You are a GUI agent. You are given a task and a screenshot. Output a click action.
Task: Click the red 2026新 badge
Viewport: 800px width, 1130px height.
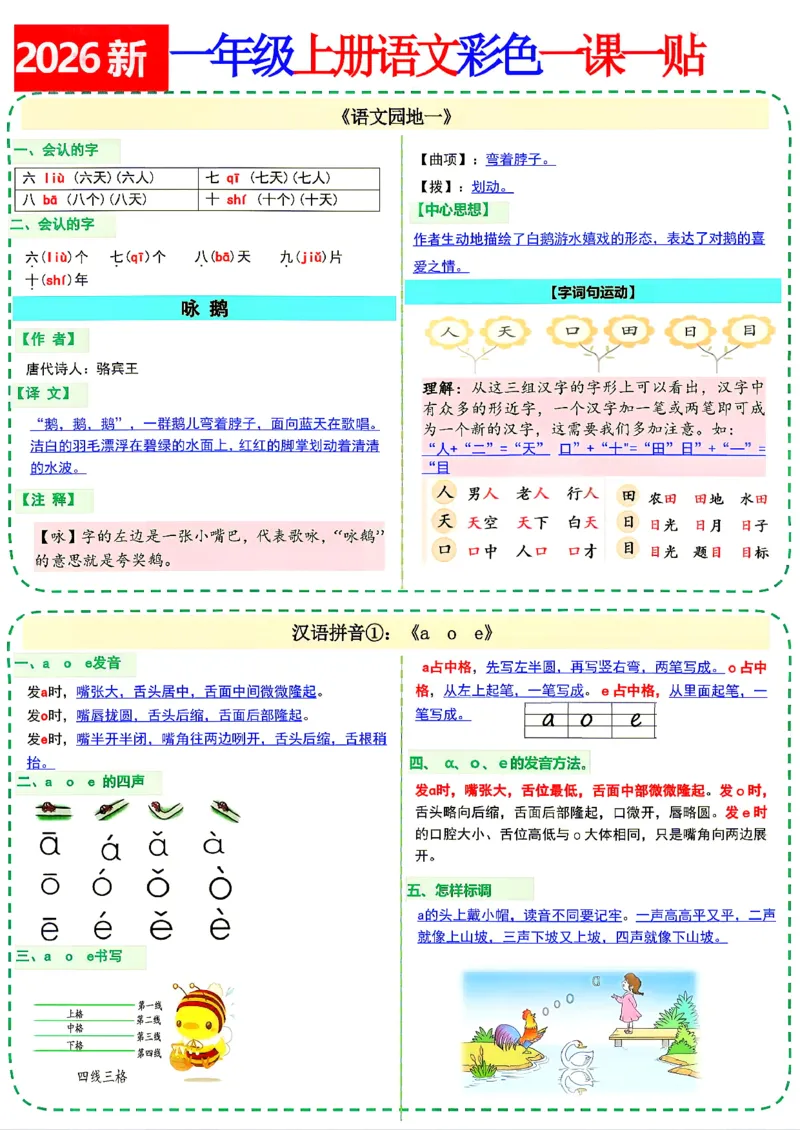91,58
